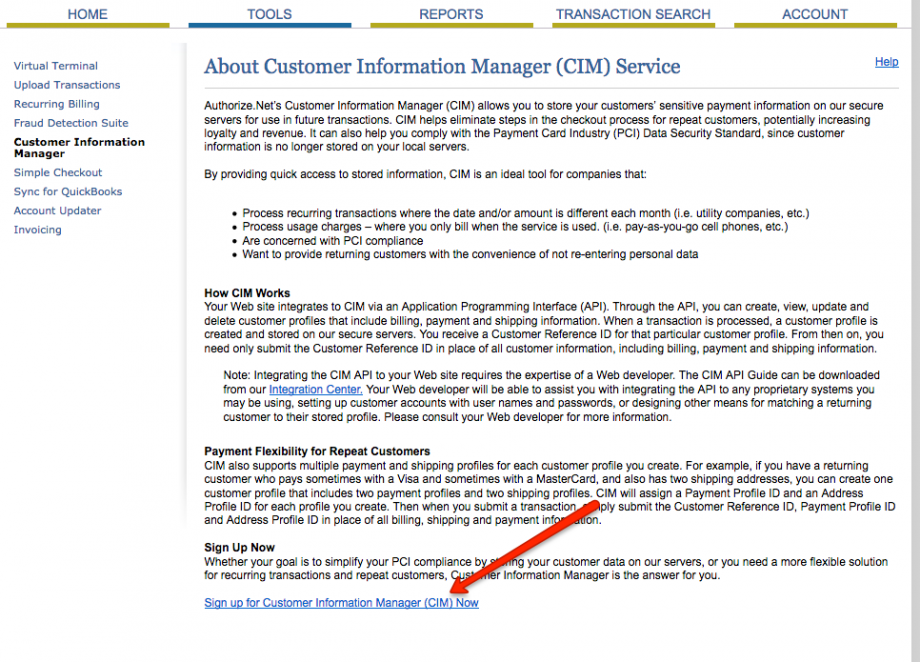920x662 pixels.
Task: Open Invoicing from the sidebar
Action: [x=38, y=230]
